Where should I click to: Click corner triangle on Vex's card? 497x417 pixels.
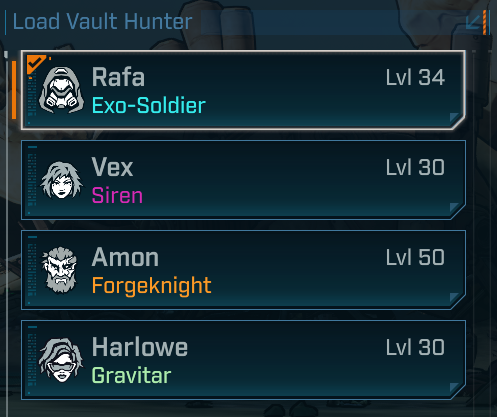pyautogui.click(x=454, y=207)
